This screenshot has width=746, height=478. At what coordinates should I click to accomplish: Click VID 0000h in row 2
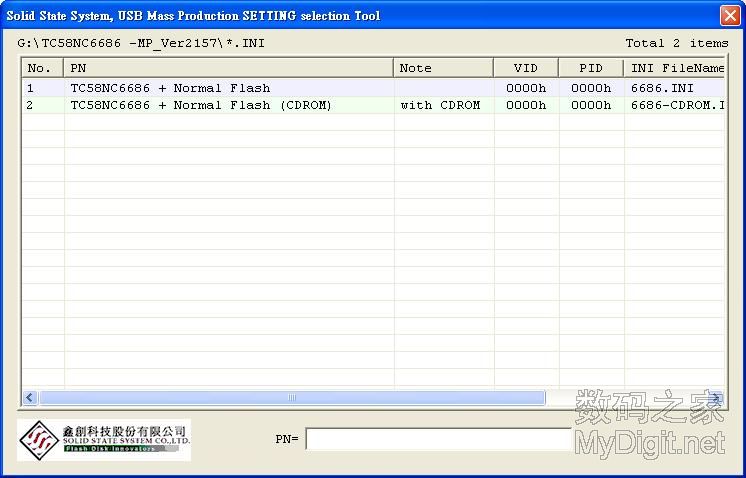point(526,105)
